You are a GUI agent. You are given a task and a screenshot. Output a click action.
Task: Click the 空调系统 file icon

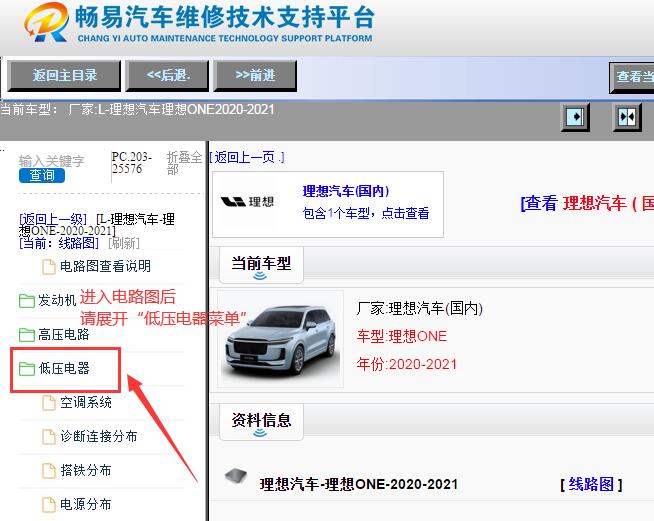click(49, 403)
